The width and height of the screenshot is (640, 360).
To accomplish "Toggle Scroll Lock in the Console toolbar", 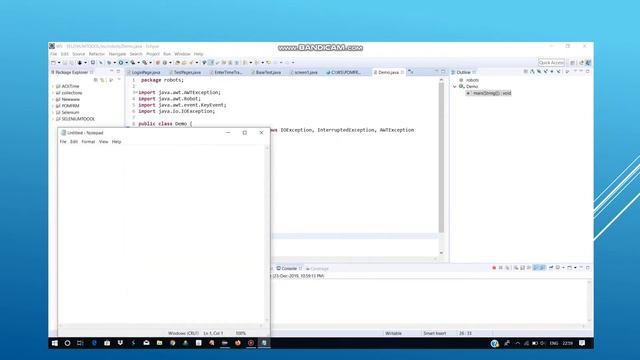I will [x=522, y=268].
